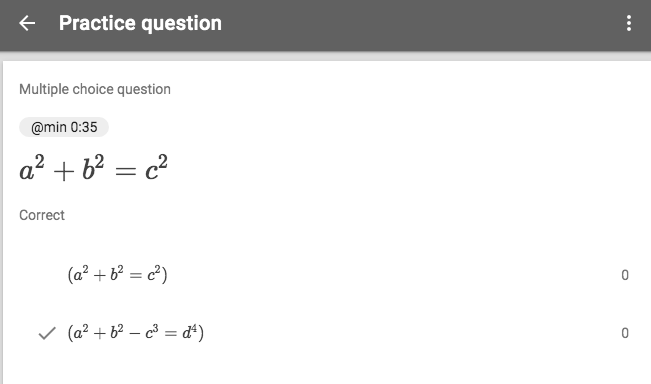This screenshot has height=384, width=651.
Task: Go back using the left arrow icon
Action: tap(27, 23)
